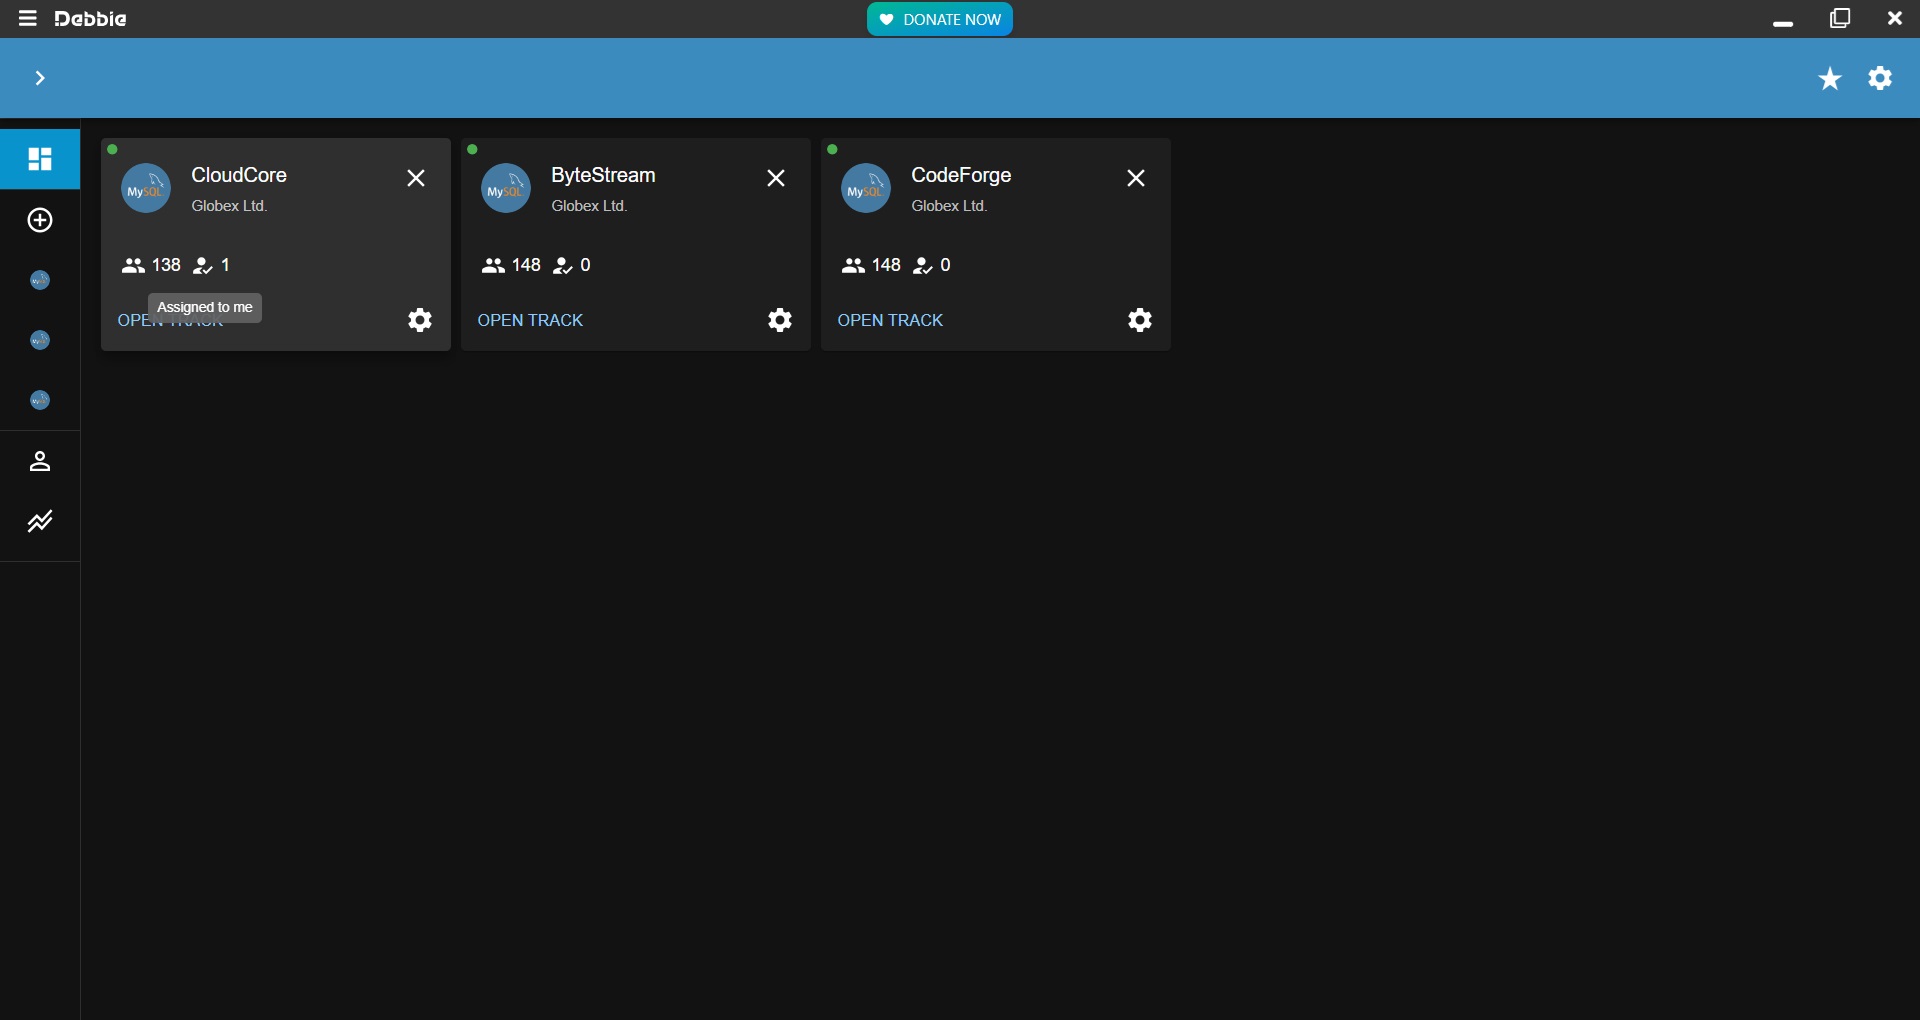Screen dimensions: 1920x1020
Task: Open the analytics chart icon in sidebar
Action: click(40, 522)
